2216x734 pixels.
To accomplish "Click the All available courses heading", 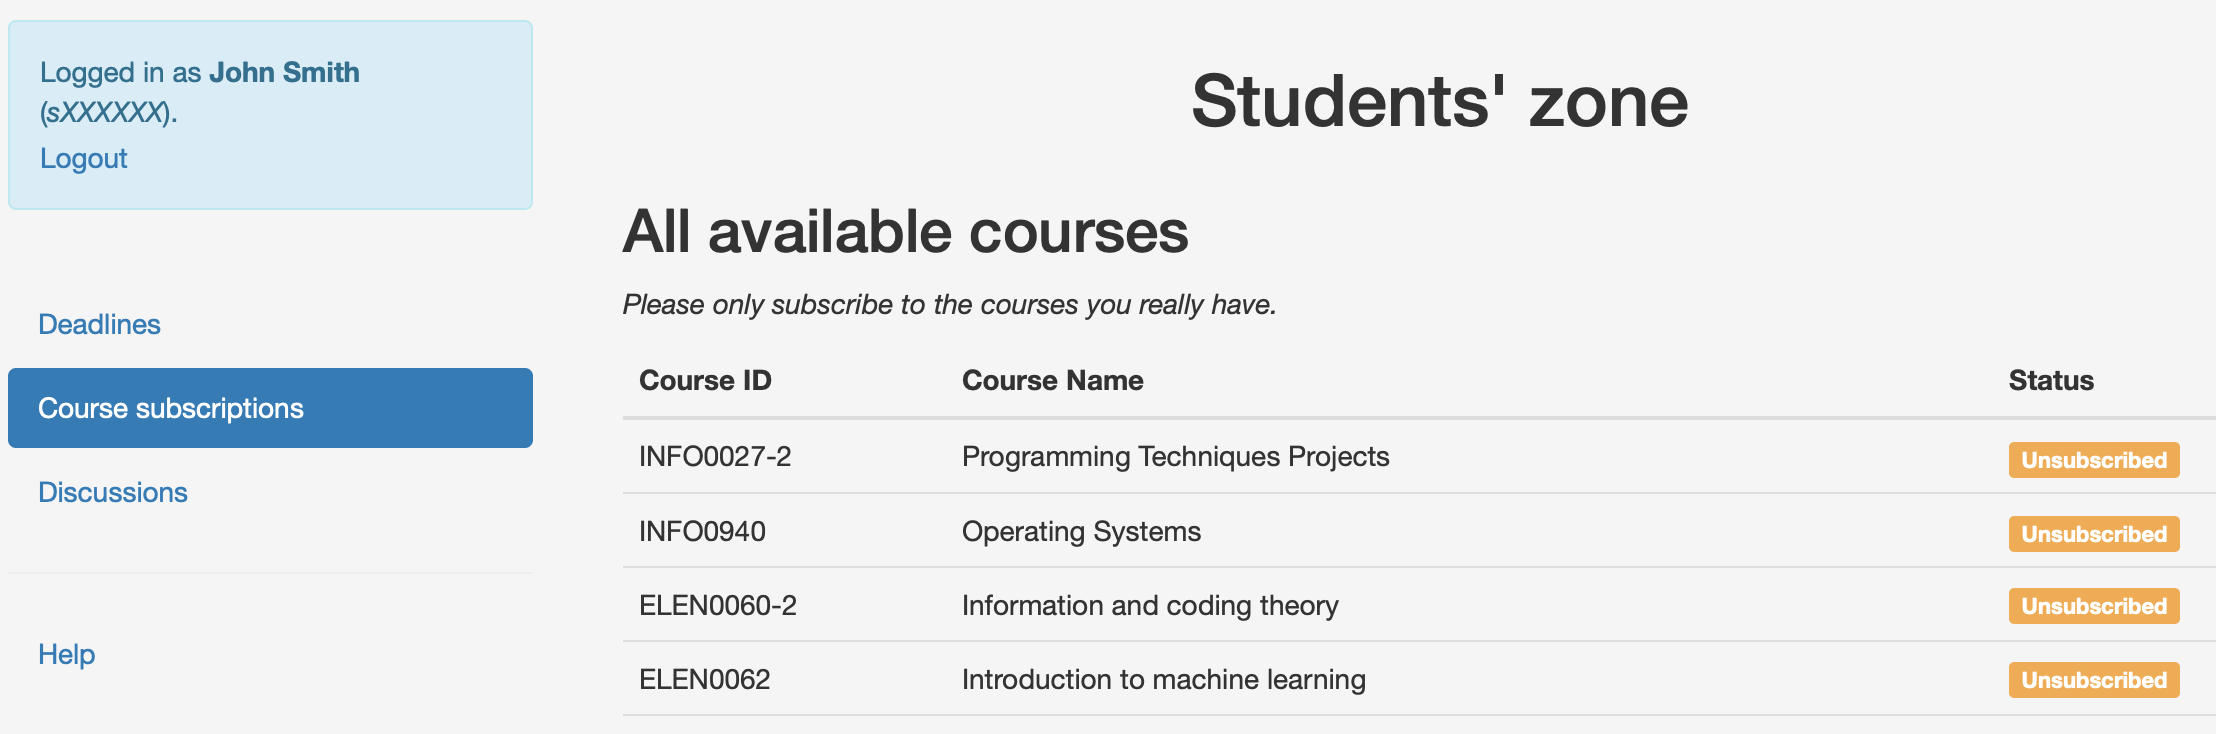I will click(x=905, y=232).
